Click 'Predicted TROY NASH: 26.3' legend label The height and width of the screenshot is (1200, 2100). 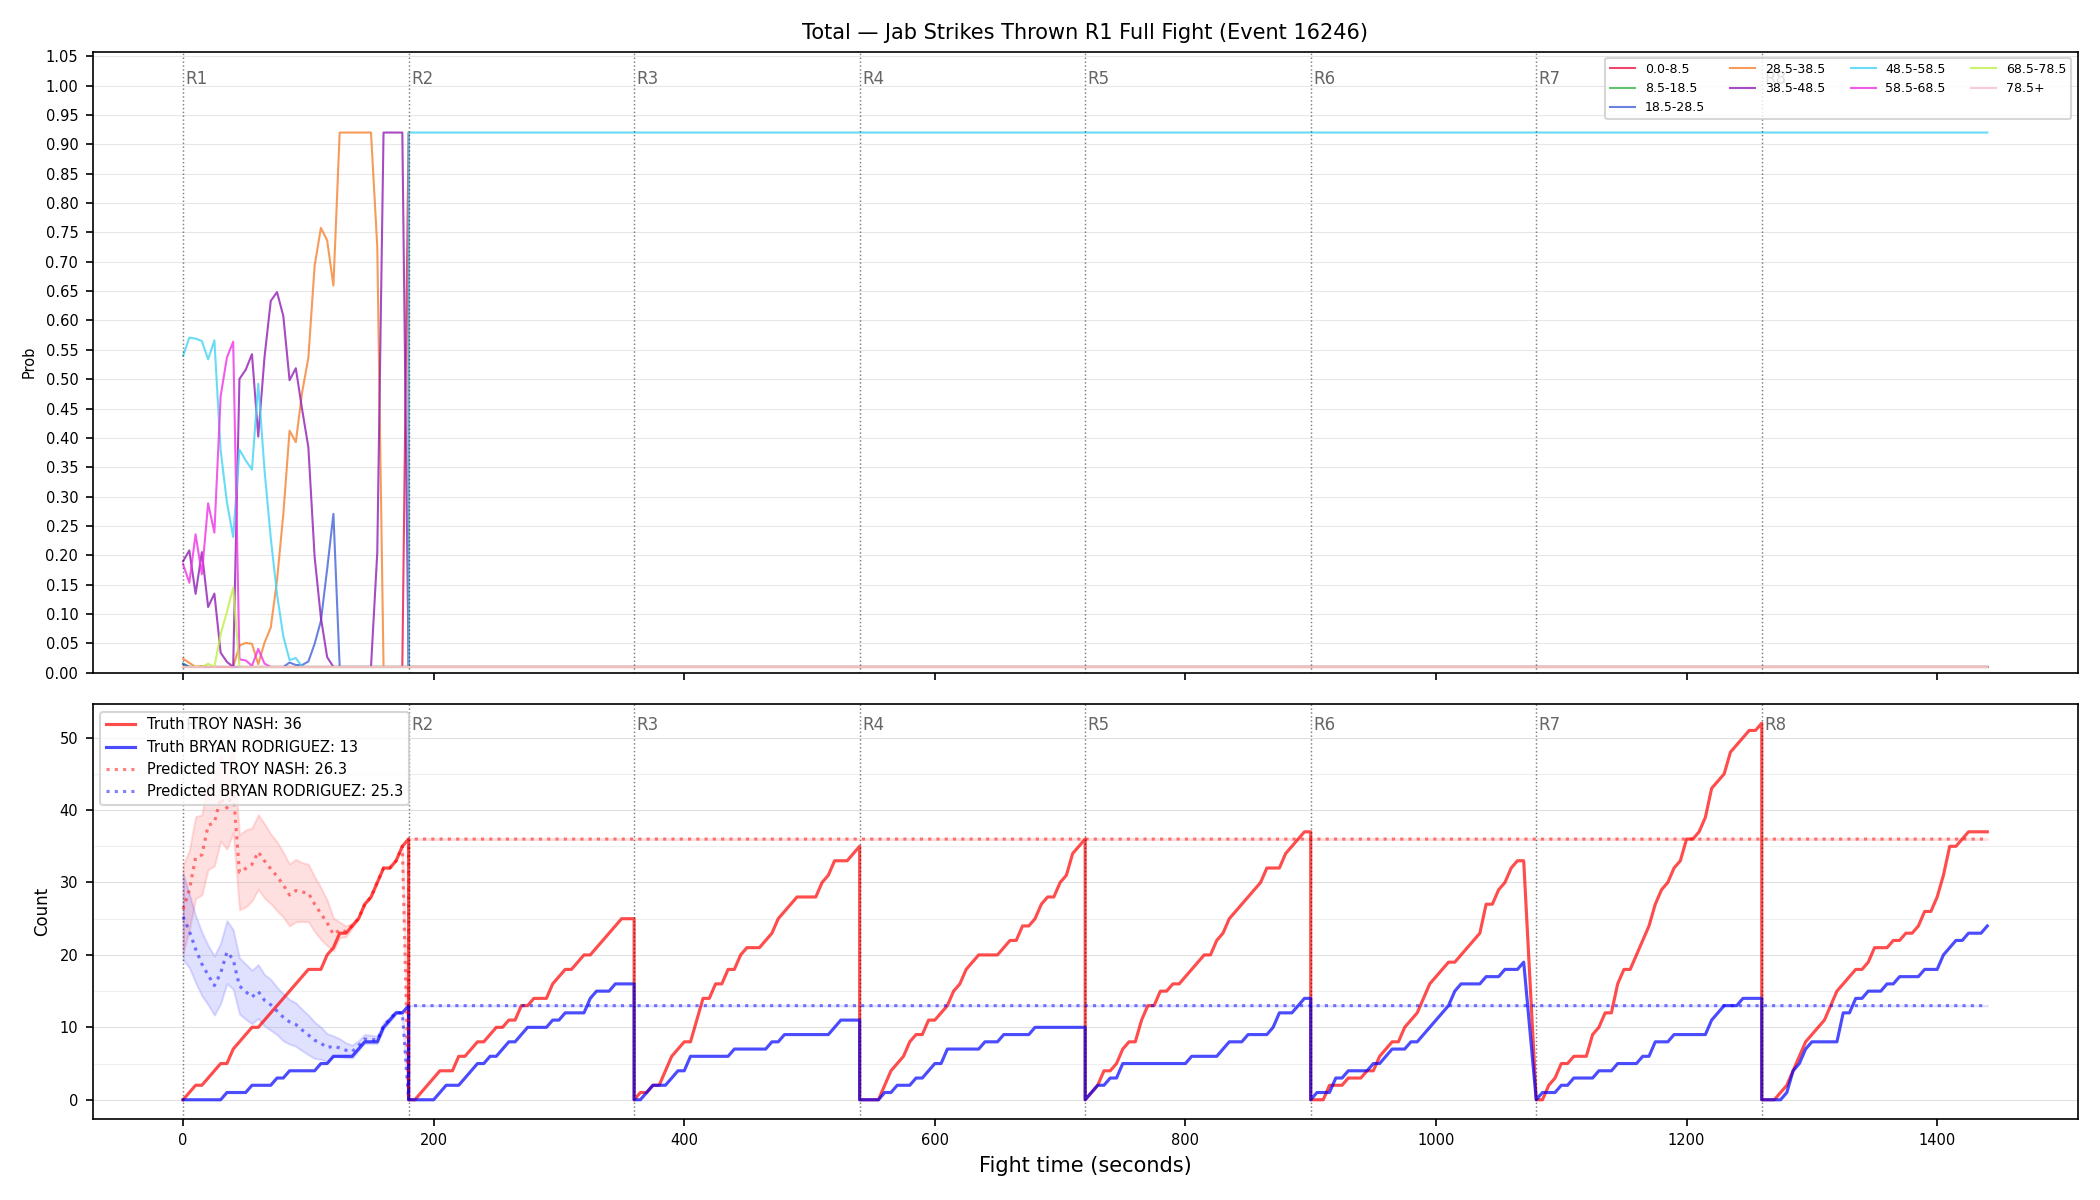pos(247,769)
